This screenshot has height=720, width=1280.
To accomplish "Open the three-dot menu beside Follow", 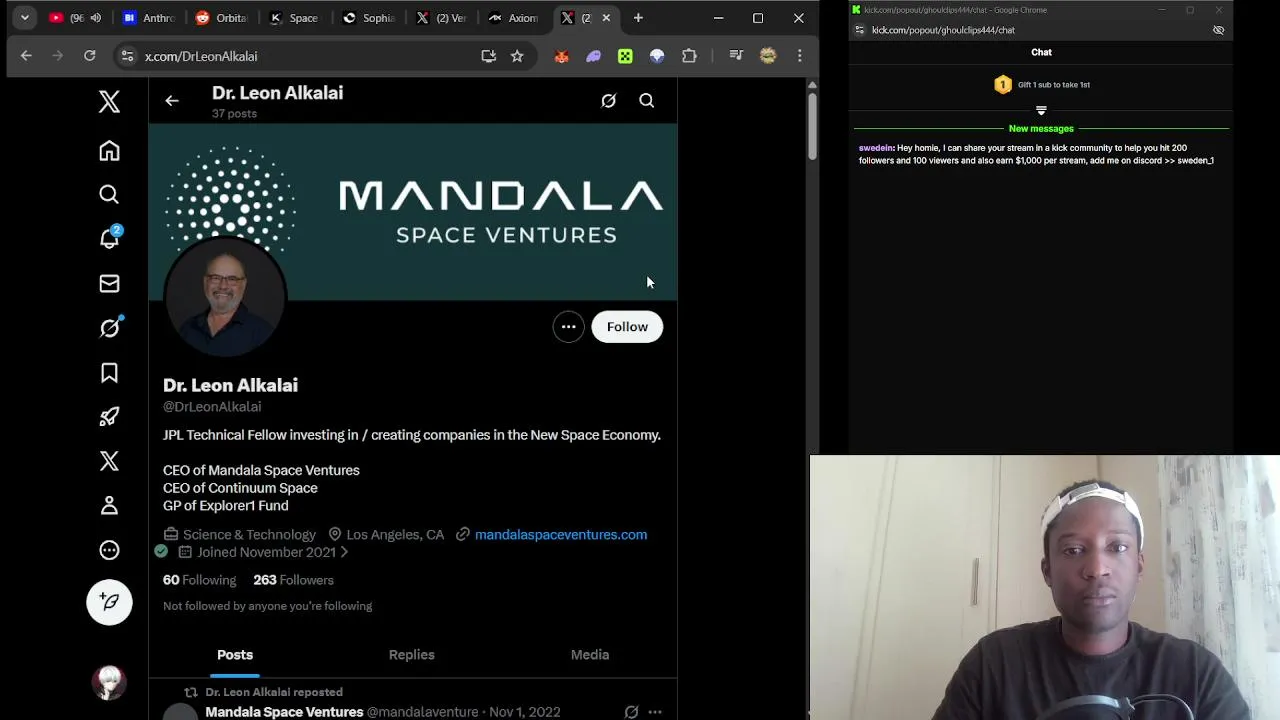I will [x=568, y=327].
